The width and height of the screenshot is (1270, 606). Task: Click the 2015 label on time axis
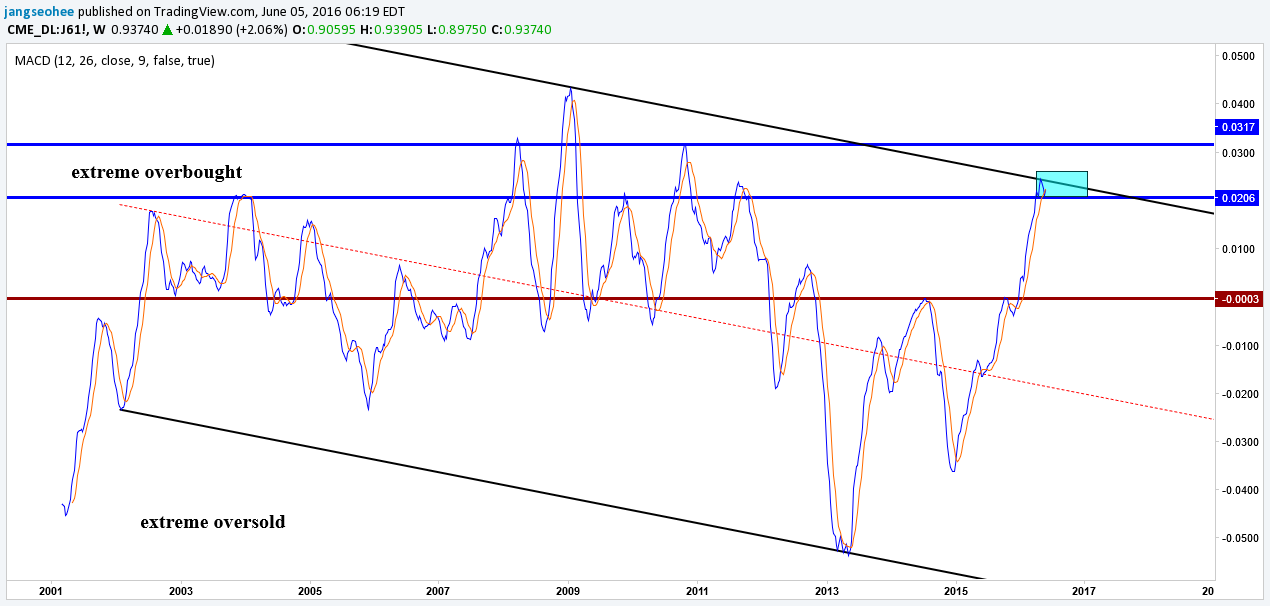tap(956, 592)
